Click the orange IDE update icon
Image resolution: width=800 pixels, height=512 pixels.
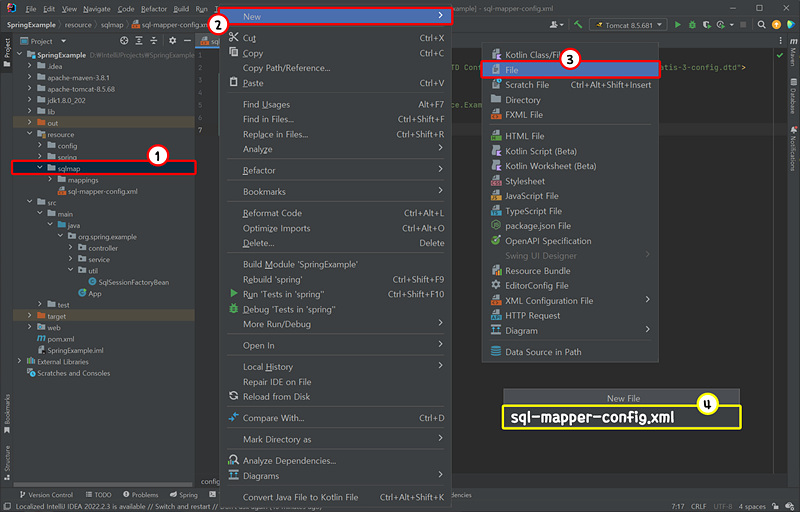[x=777, y=24]
